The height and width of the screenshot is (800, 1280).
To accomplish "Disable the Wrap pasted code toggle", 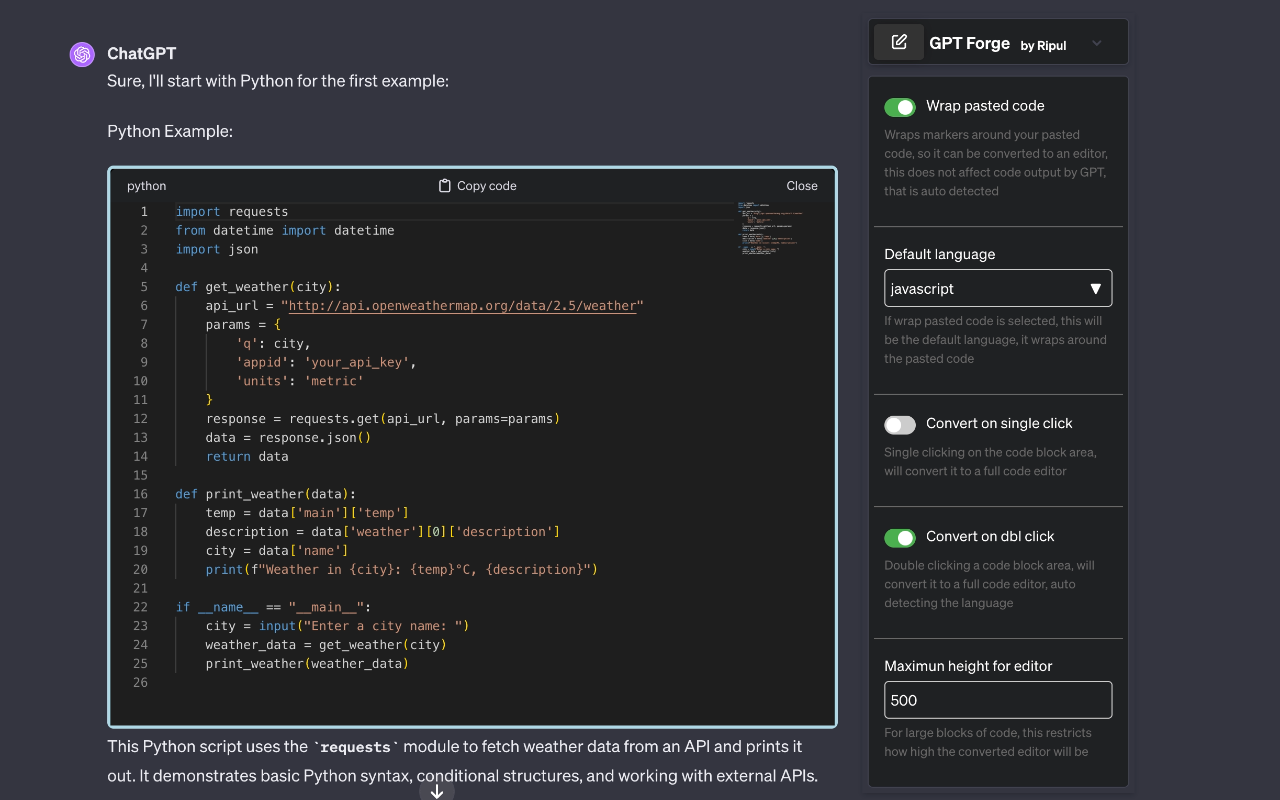I will coord(899,107).
